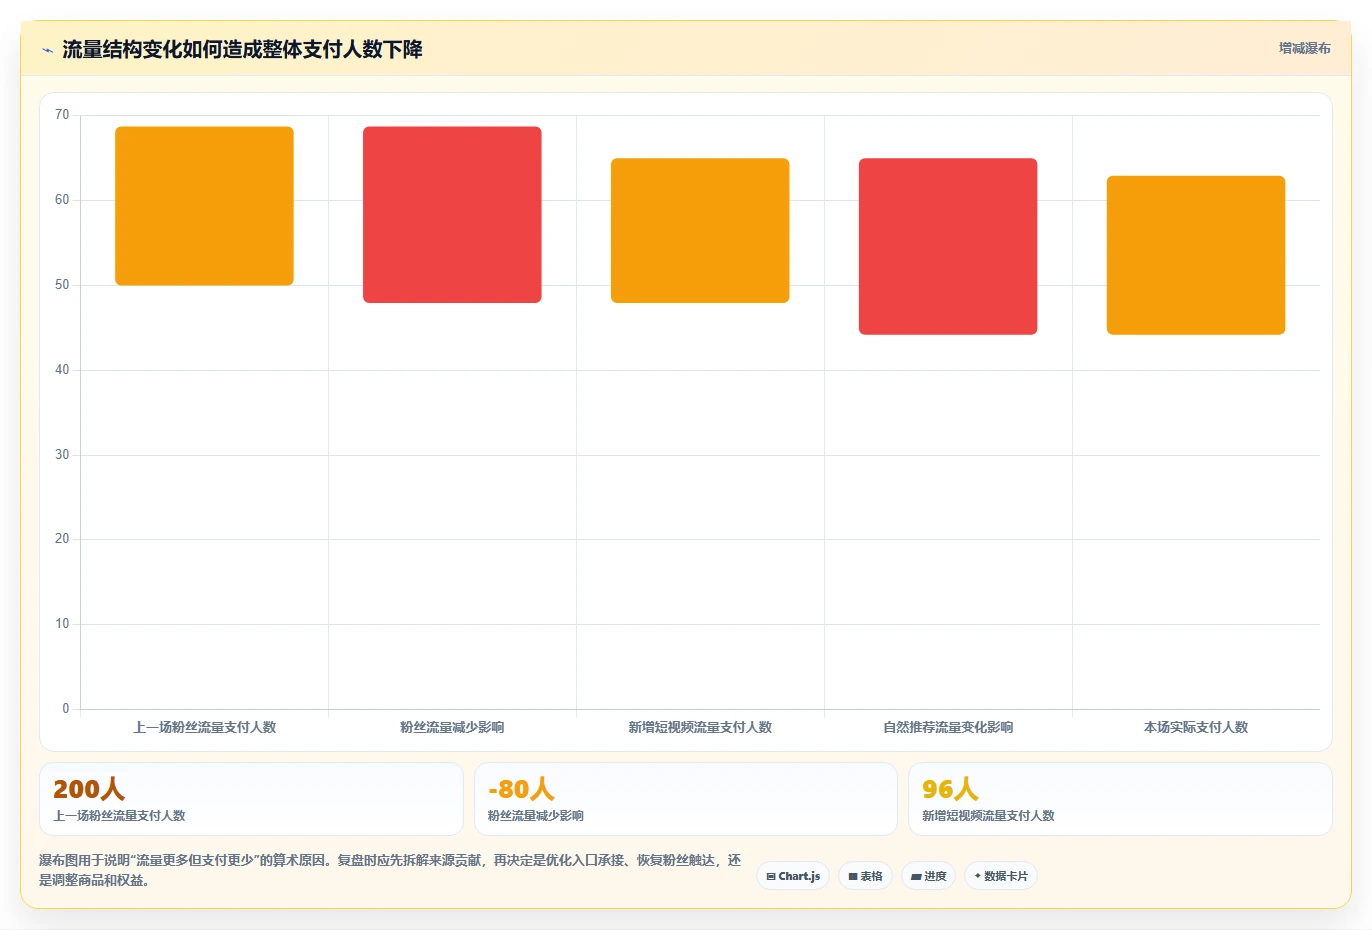The height and width of the screenshot is (930, 1372).
Task: Click y-axis value 0
Action: tap(66, 709)
